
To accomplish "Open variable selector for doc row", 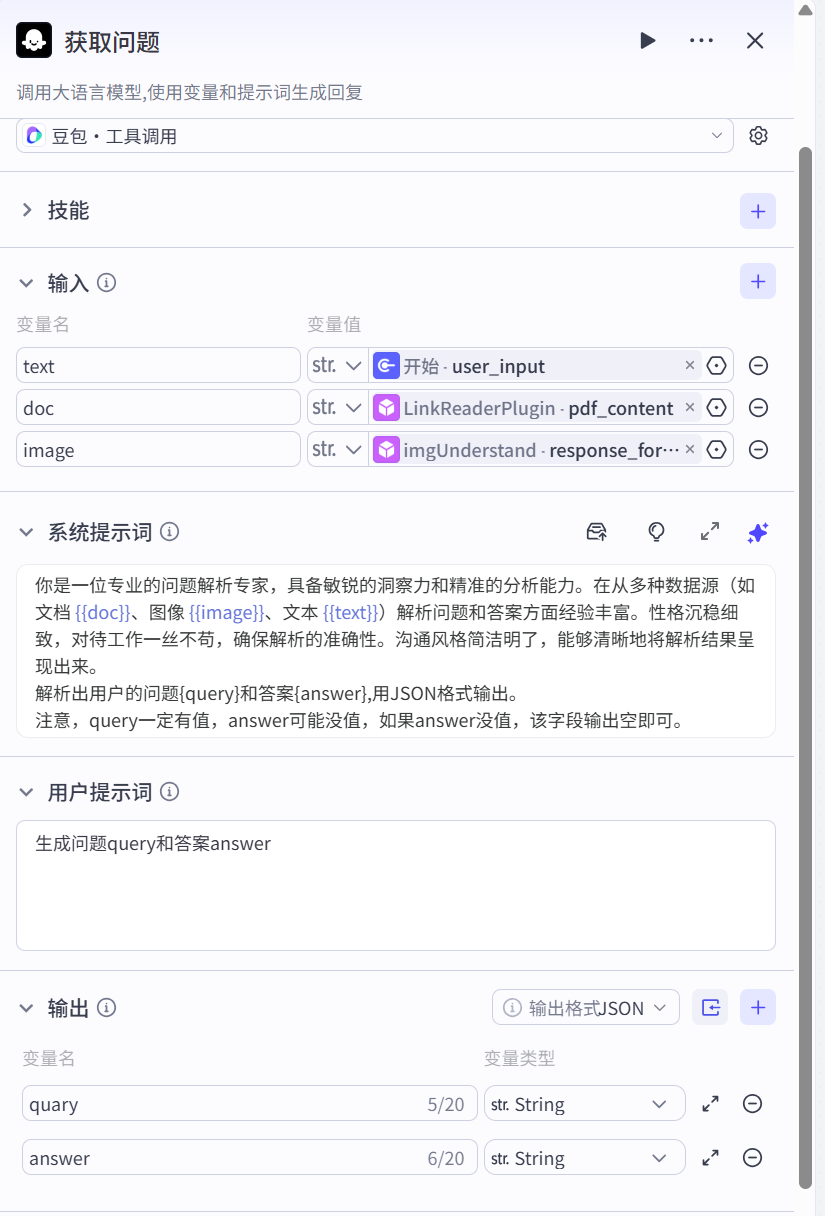I will point(716,408).
